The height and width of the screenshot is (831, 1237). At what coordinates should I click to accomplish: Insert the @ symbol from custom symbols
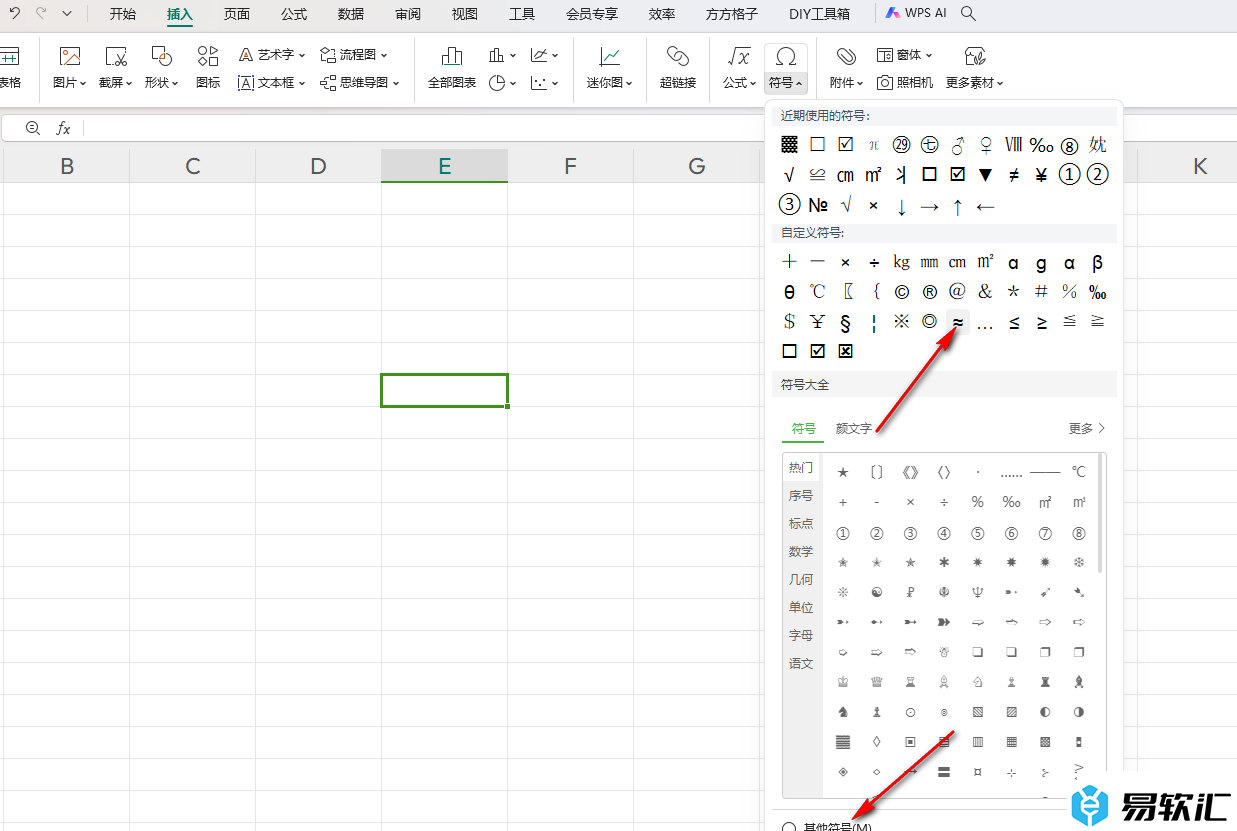tap(957, 292)
